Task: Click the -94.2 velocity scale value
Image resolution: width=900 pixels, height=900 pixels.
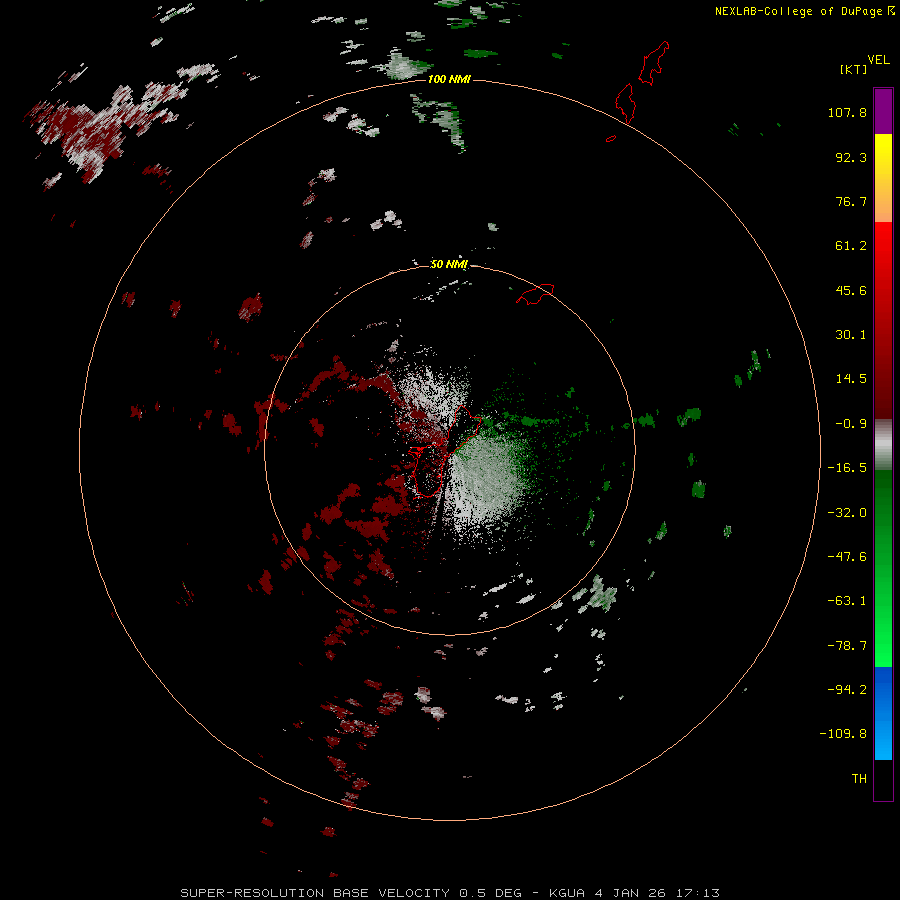Action: pyautogui.click(x=847, y=690)
